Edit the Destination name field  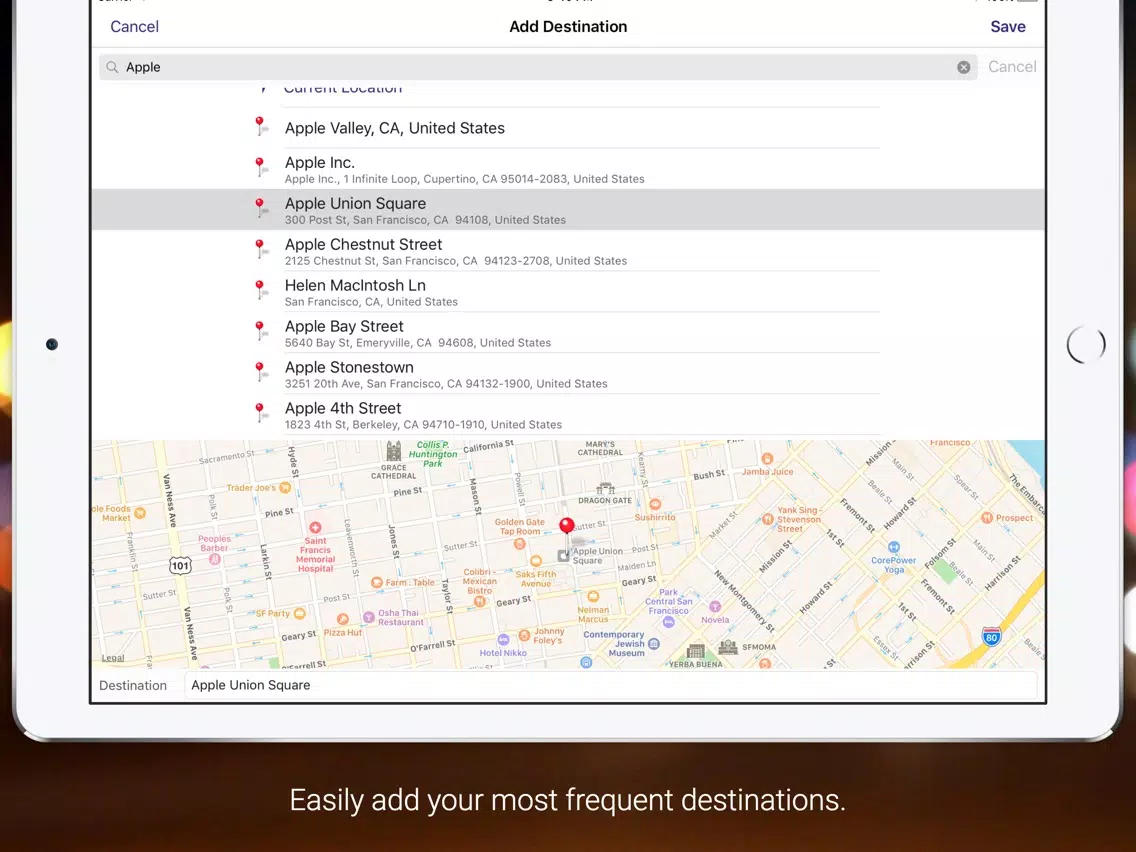click(x=611, y=685)
